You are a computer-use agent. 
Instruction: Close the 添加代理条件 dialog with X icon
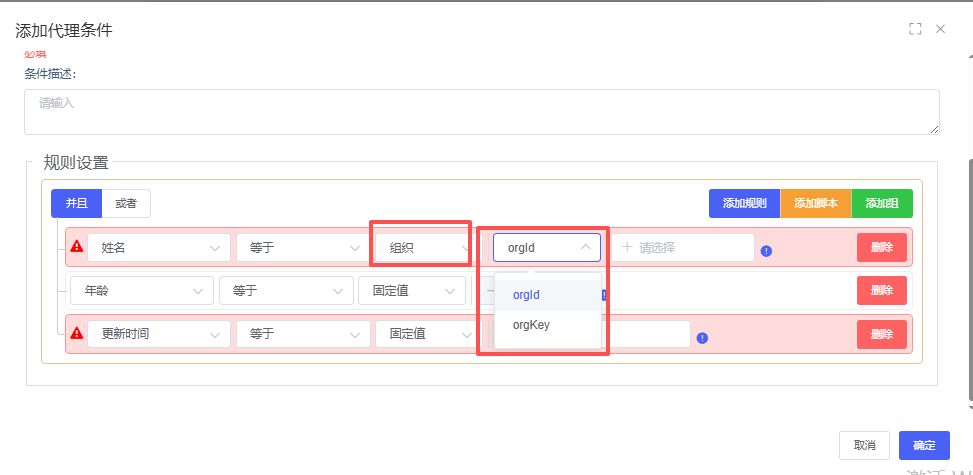click(x=940, y=29)
